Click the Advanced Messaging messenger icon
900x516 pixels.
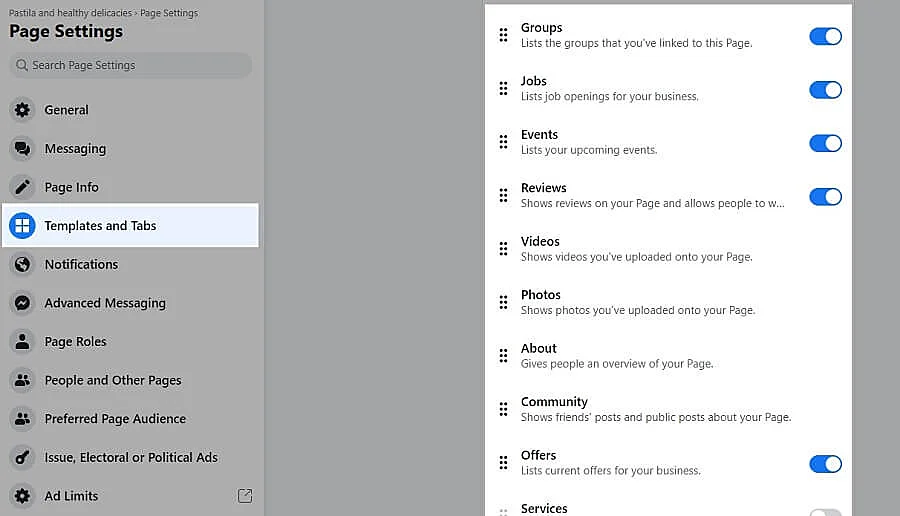[22, 303]
